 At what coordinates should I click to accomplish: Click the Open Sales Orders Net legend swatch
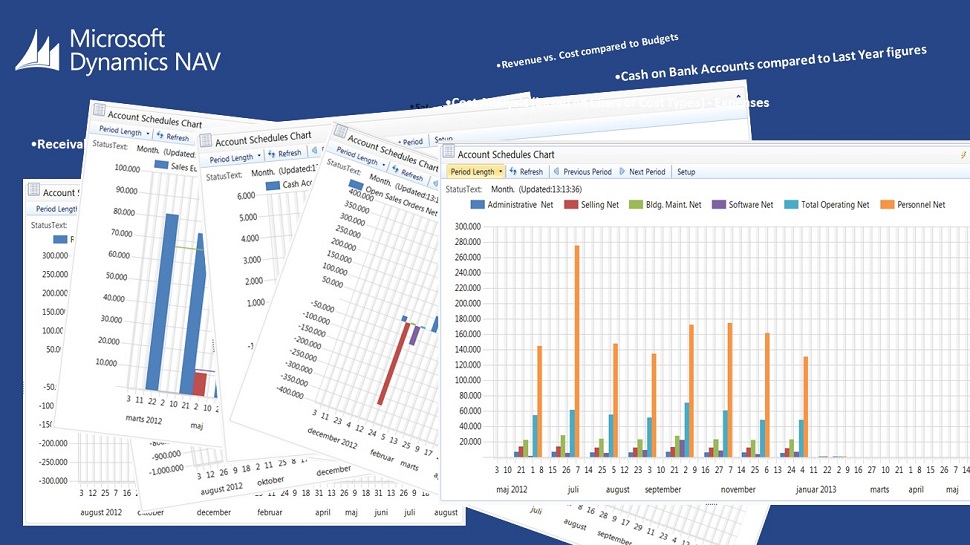coord(356,184)
